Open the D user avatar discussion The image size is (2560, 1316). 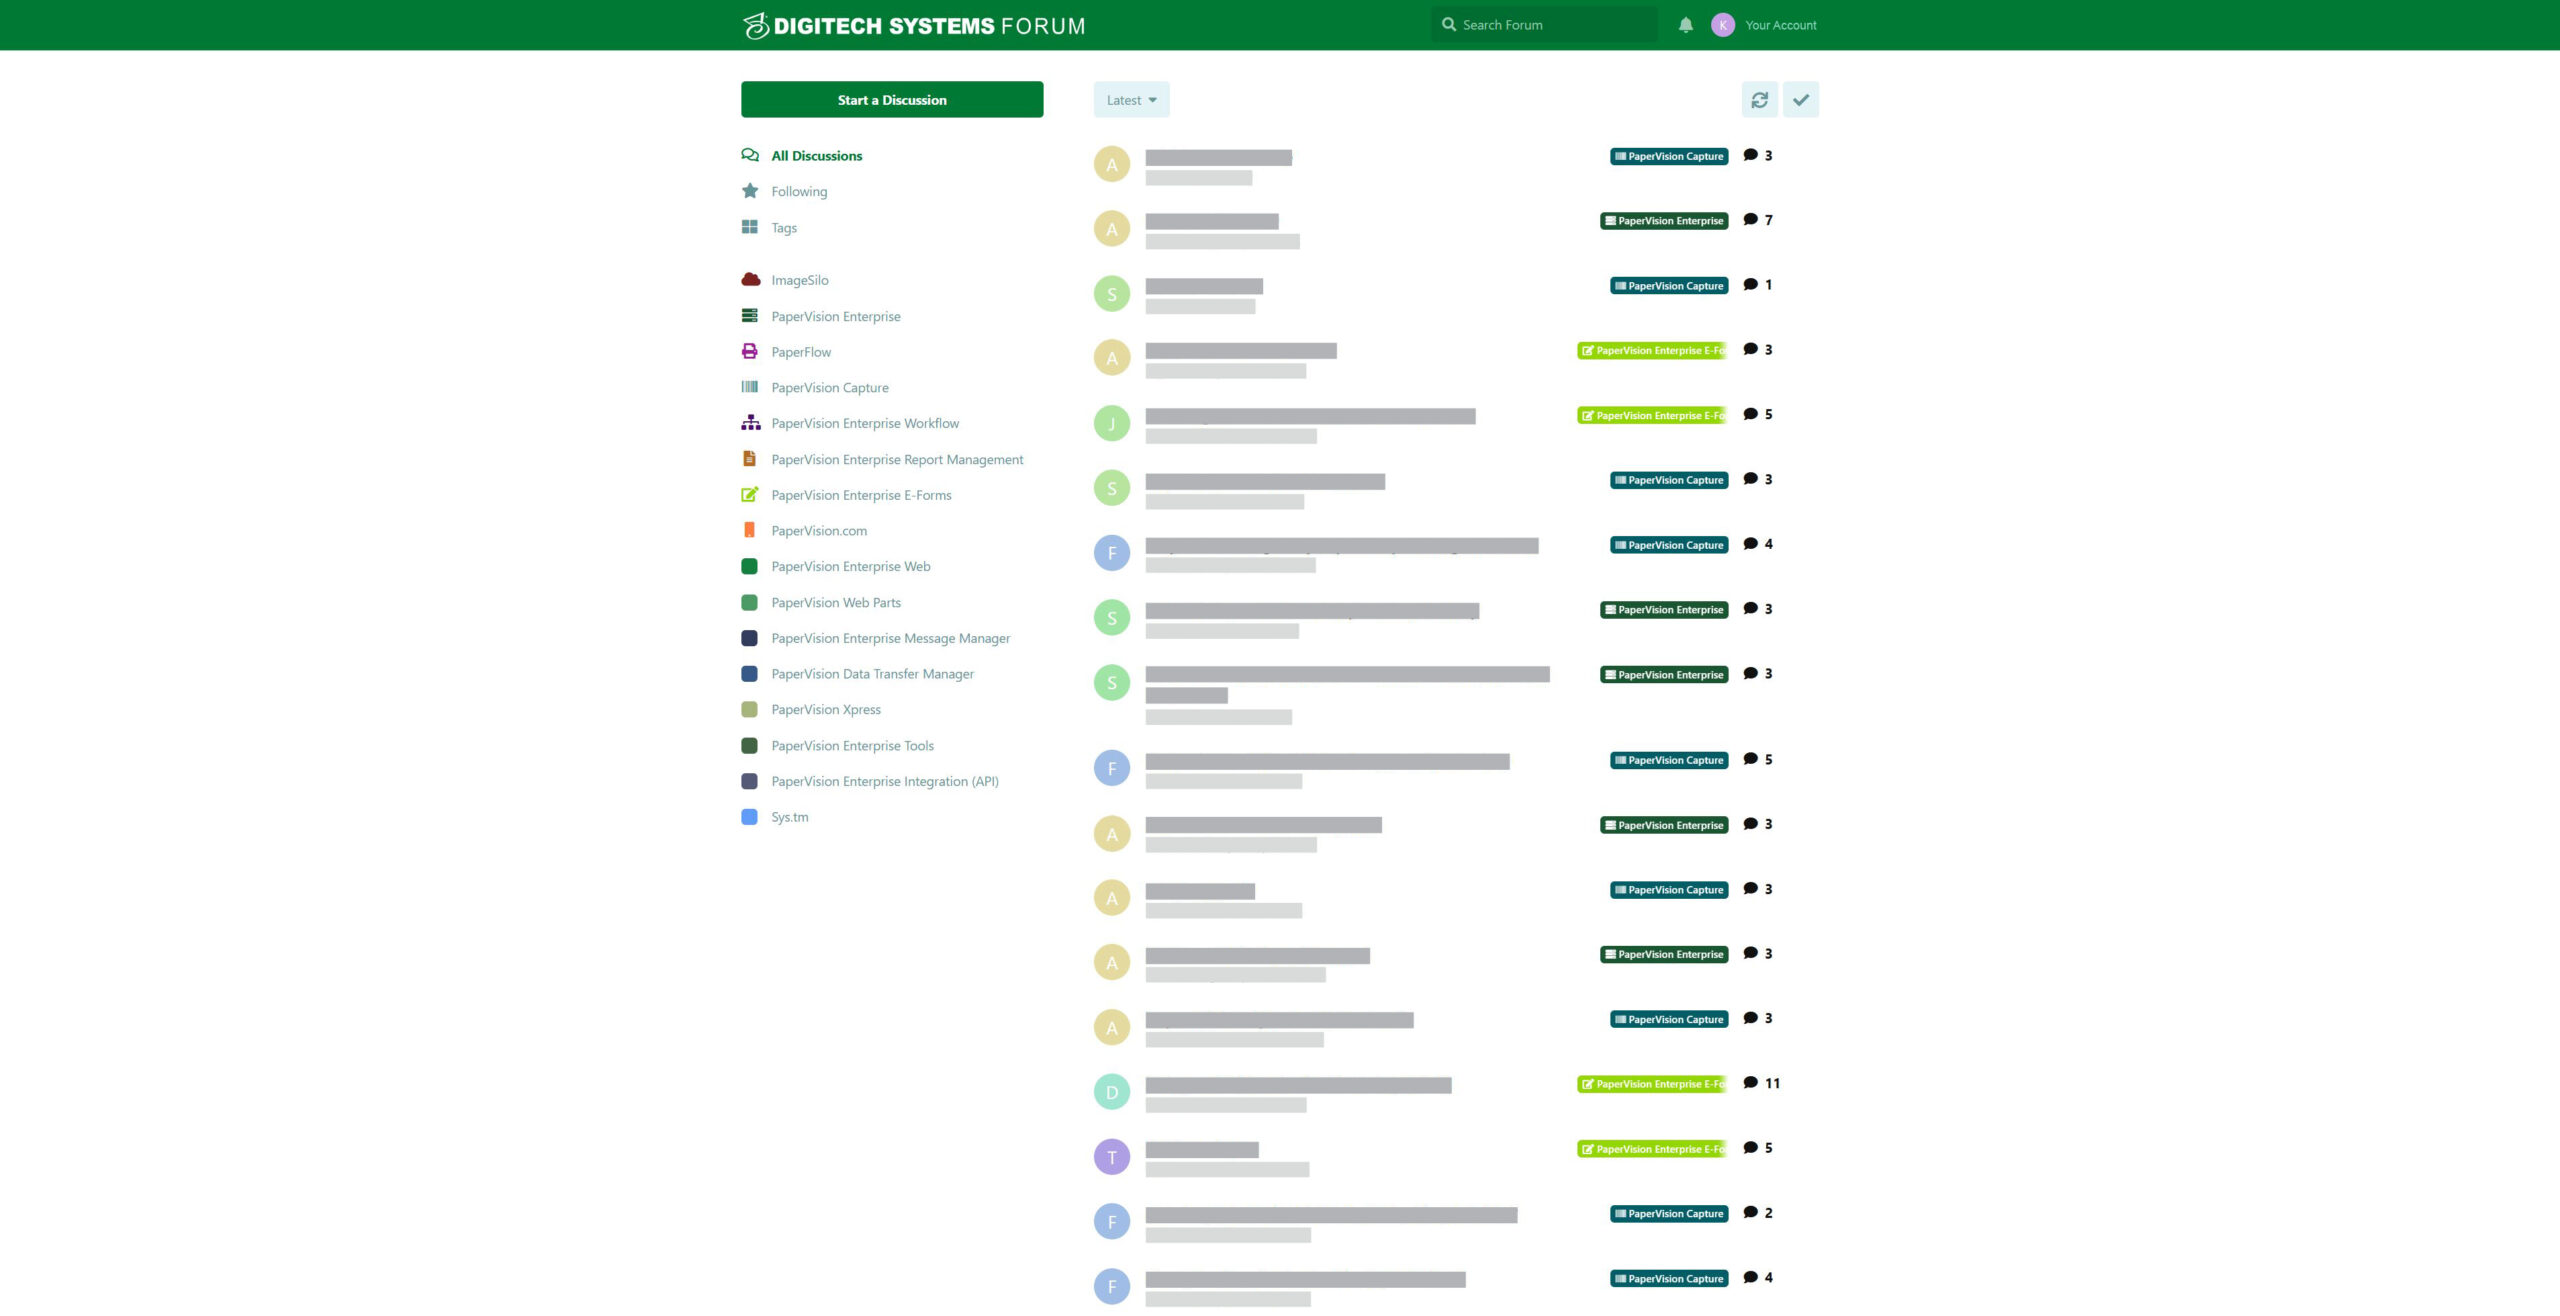pyautogui.click(x=1112, y=1092)
